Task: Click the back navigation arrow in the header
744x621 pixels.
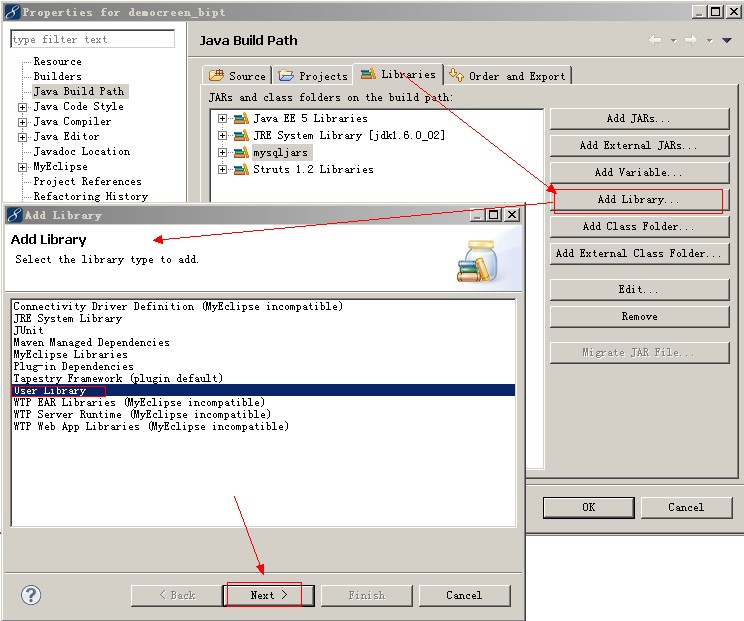Action: coord(655,40)
